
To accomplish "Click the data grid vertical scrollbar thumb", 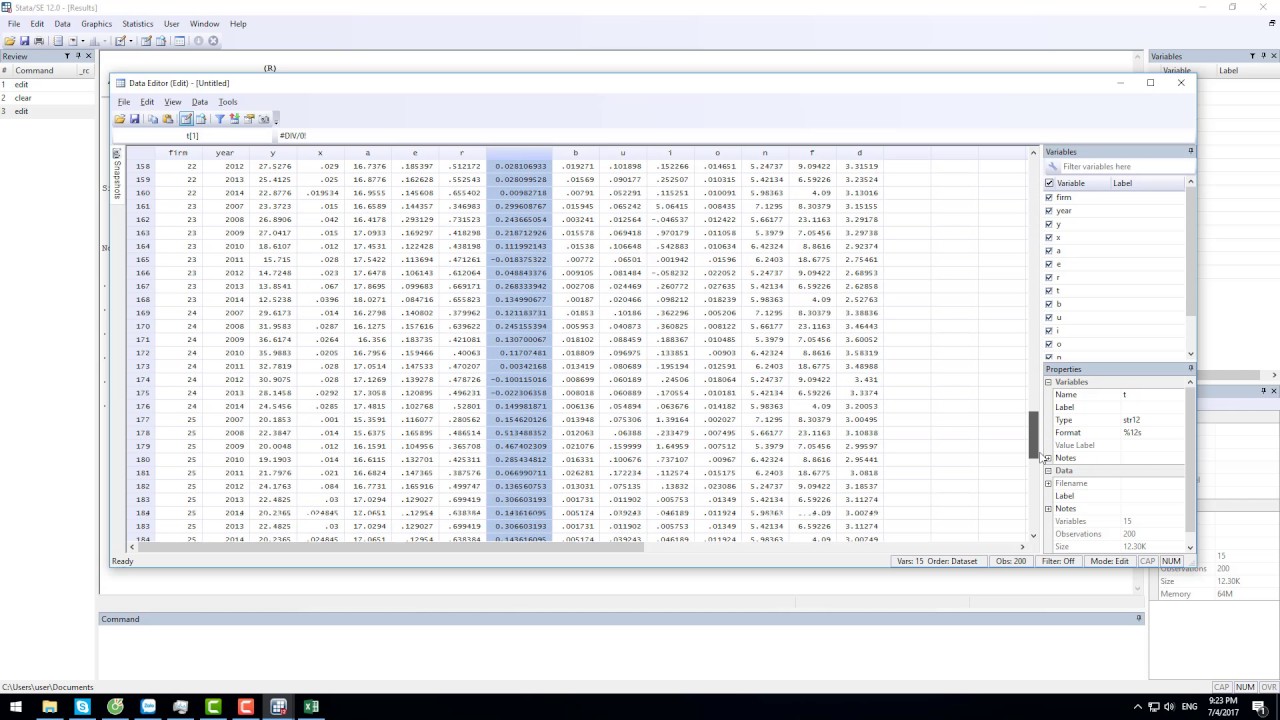I will click(1034, 435).
